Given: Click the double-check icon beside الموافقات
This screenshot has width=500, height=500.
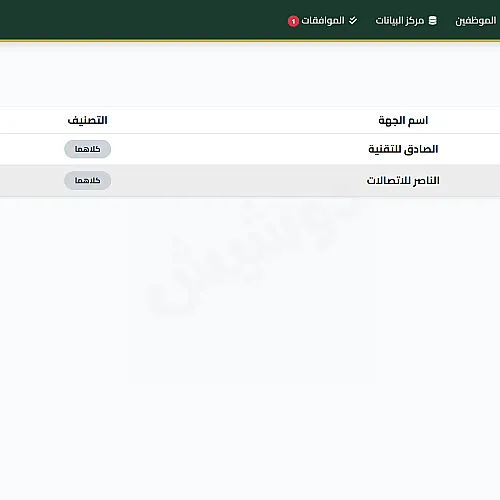Looking at the screenshot, I should (353, 21).
